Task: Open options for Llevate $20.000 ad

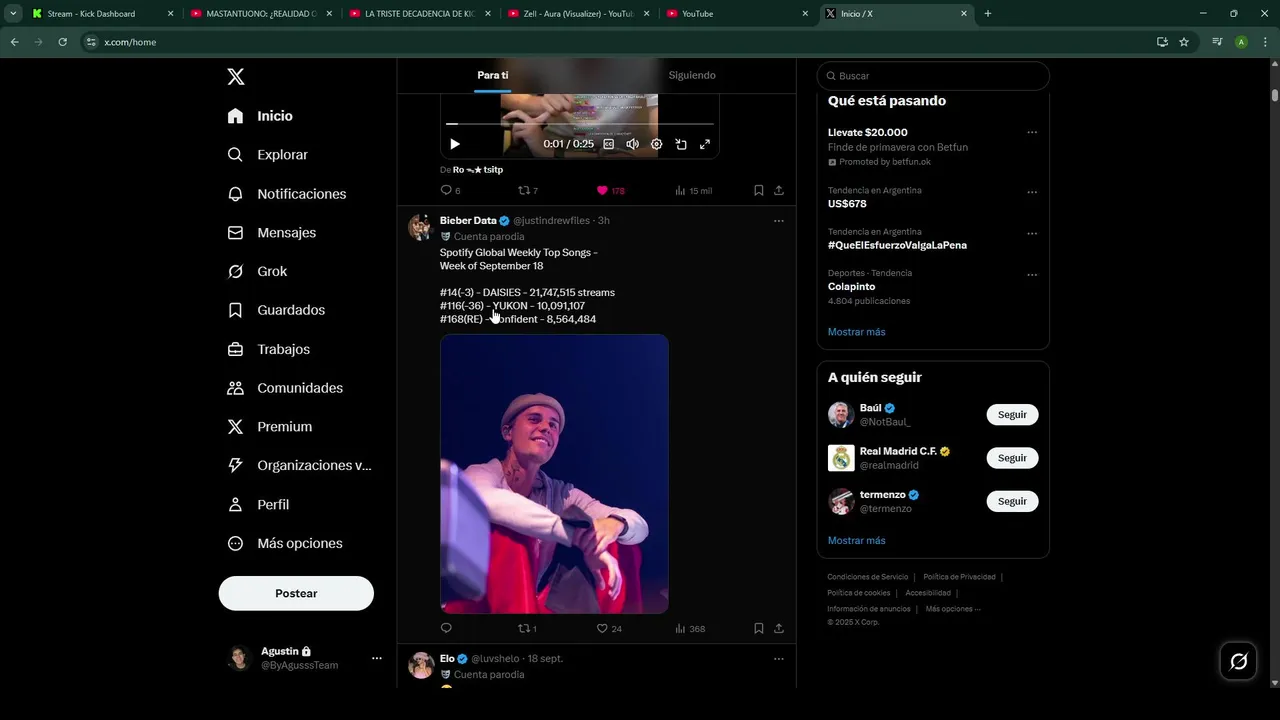Action: [x=1032, y=132]
